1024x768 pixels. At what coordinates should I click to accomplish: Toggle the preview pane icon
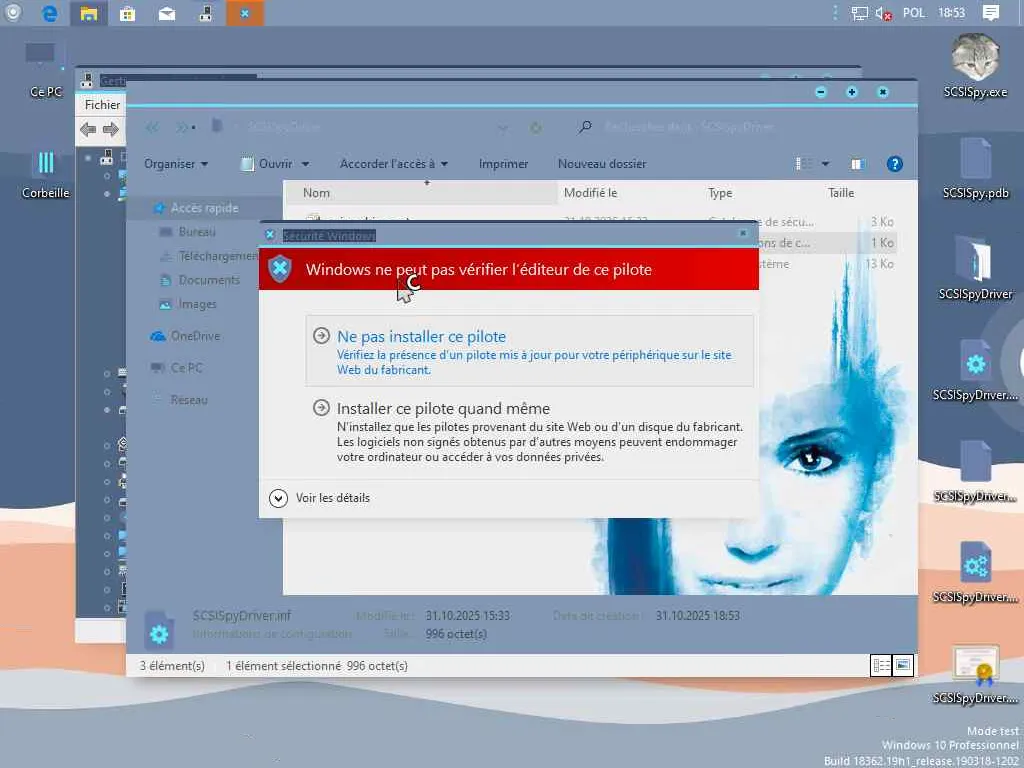857,164
